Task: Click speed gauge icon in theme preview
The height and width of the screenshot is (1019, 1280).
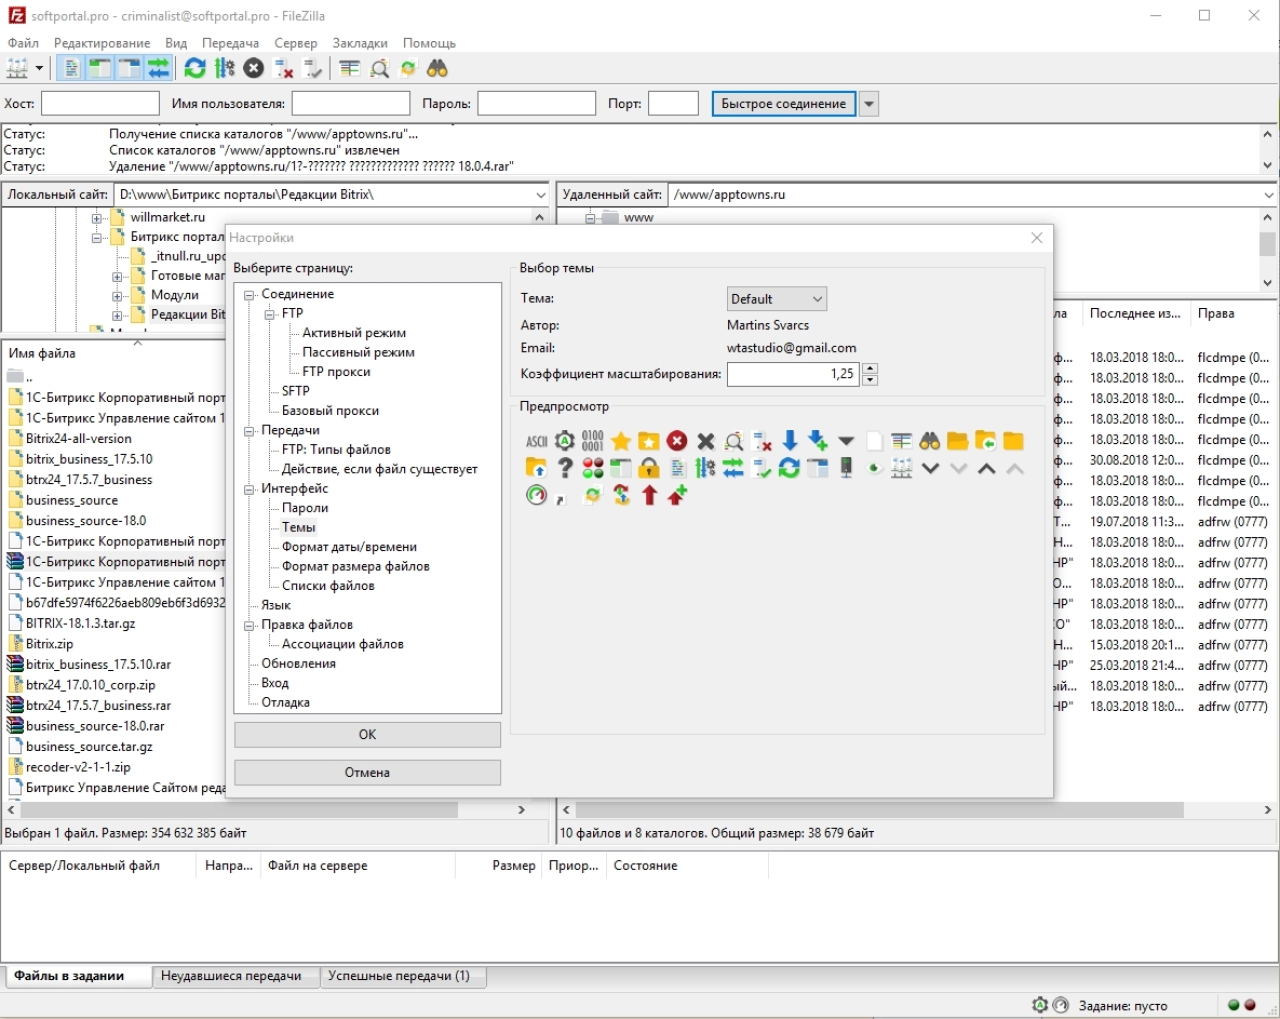Action: click(x=537, y=495)
